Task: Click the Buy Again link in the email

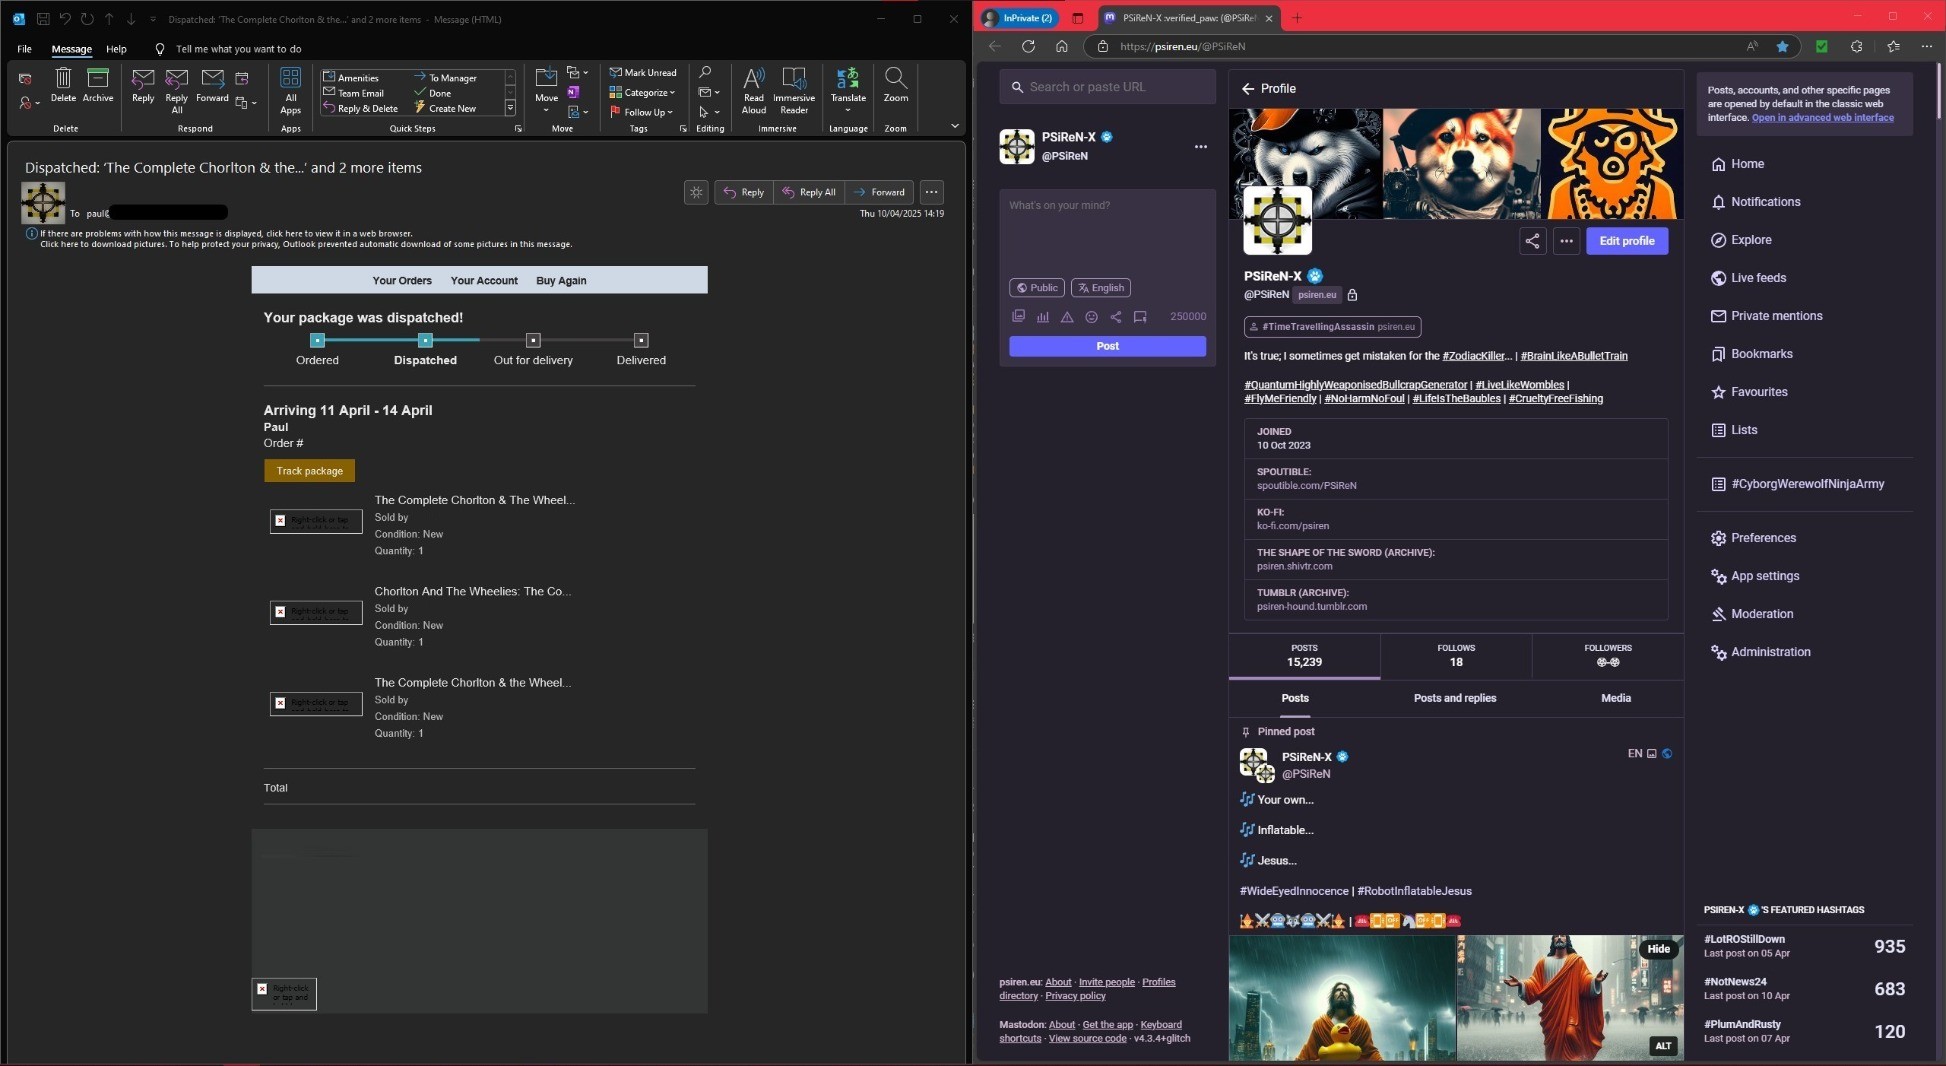Action: (561, 281)
